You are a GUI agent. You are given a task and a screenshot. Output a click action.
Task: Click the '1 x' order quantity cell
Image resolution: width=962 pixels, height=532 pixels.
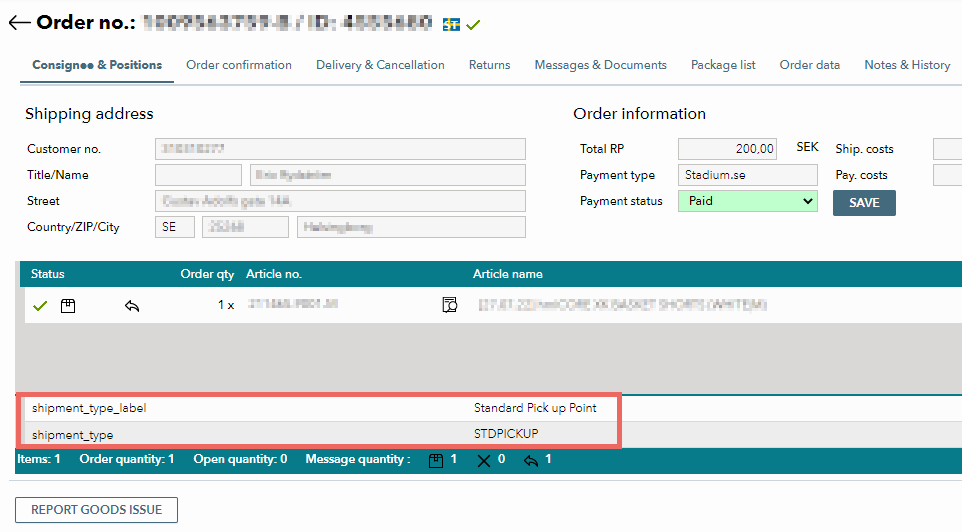pyautogui.click(x=226, y=305)
